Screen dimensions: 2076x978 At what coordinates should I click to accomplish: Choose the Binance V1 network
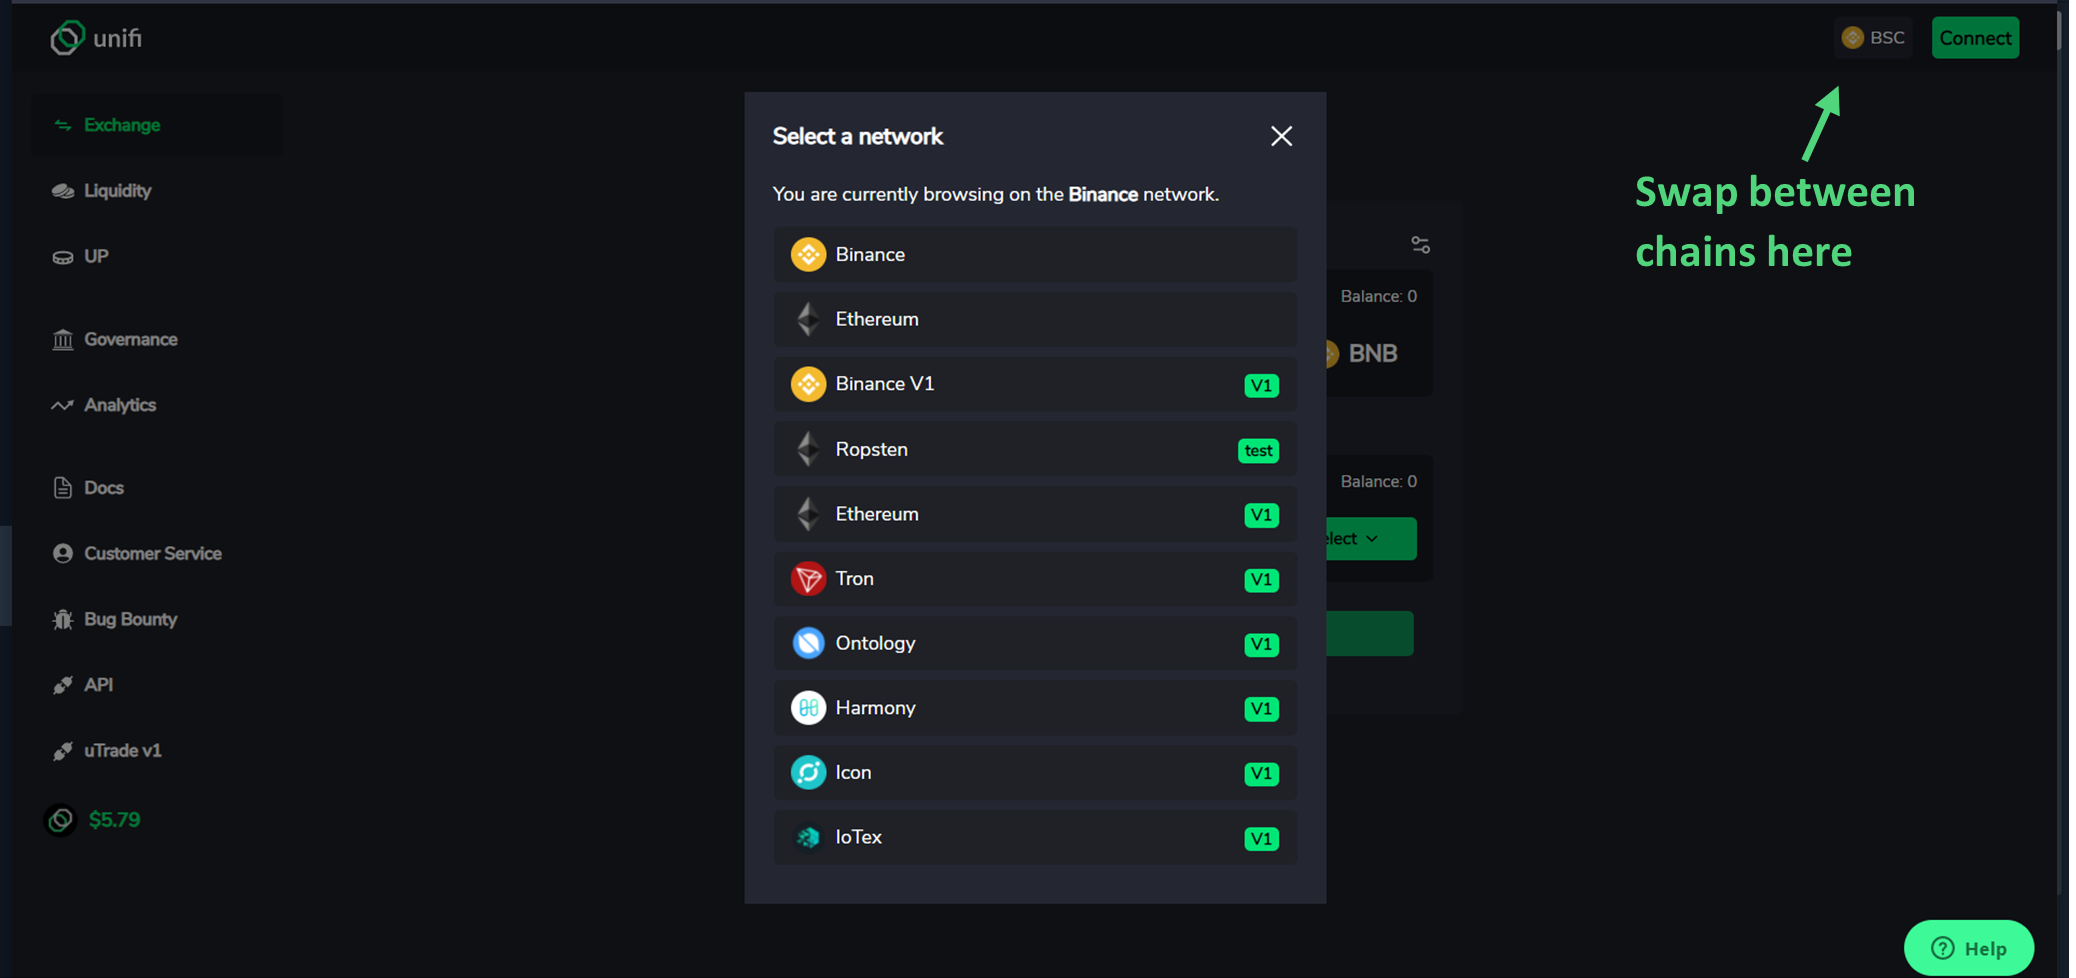tap(1035, 384)
